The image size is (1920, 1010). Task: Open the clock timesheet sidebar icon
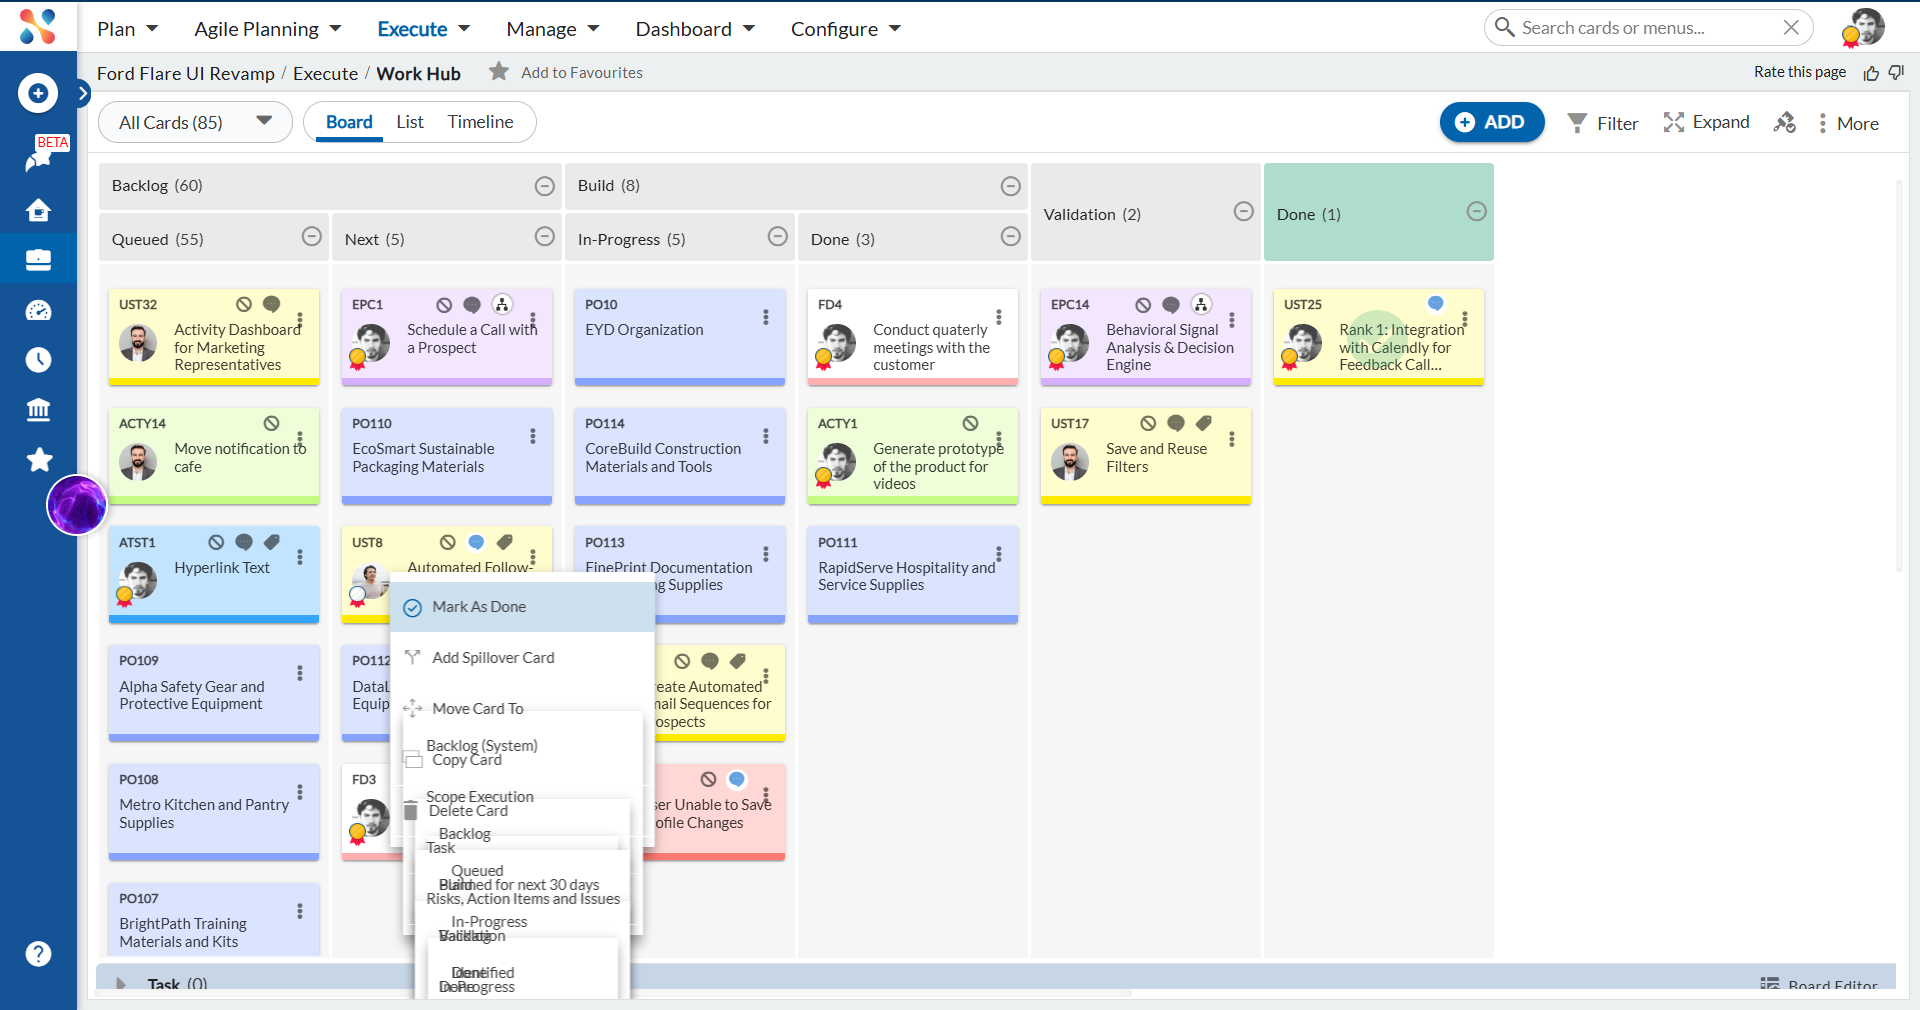pyautogui.click(x=38, y=360)
